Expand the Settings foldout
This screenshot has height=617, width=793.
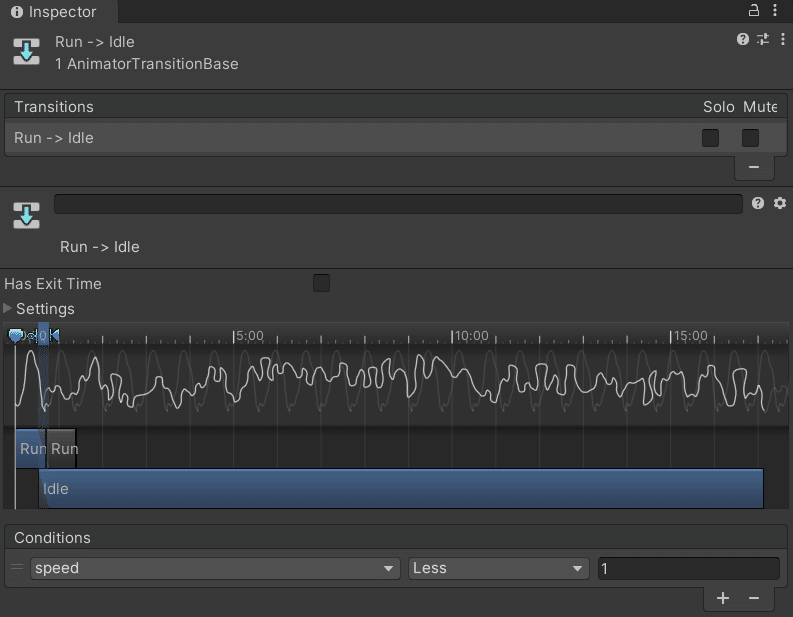point(7,308)
